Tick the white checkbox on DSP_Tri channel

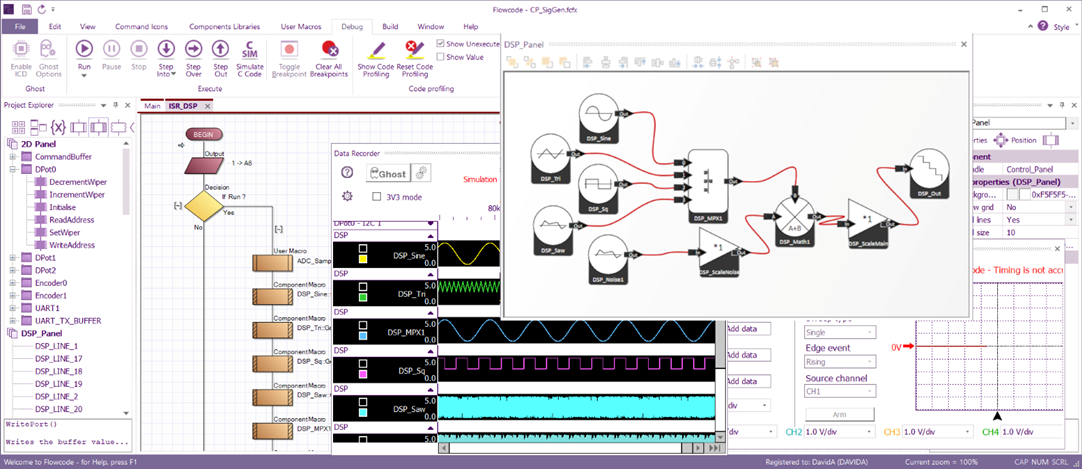pyautogui.click(x=363, y=286)
